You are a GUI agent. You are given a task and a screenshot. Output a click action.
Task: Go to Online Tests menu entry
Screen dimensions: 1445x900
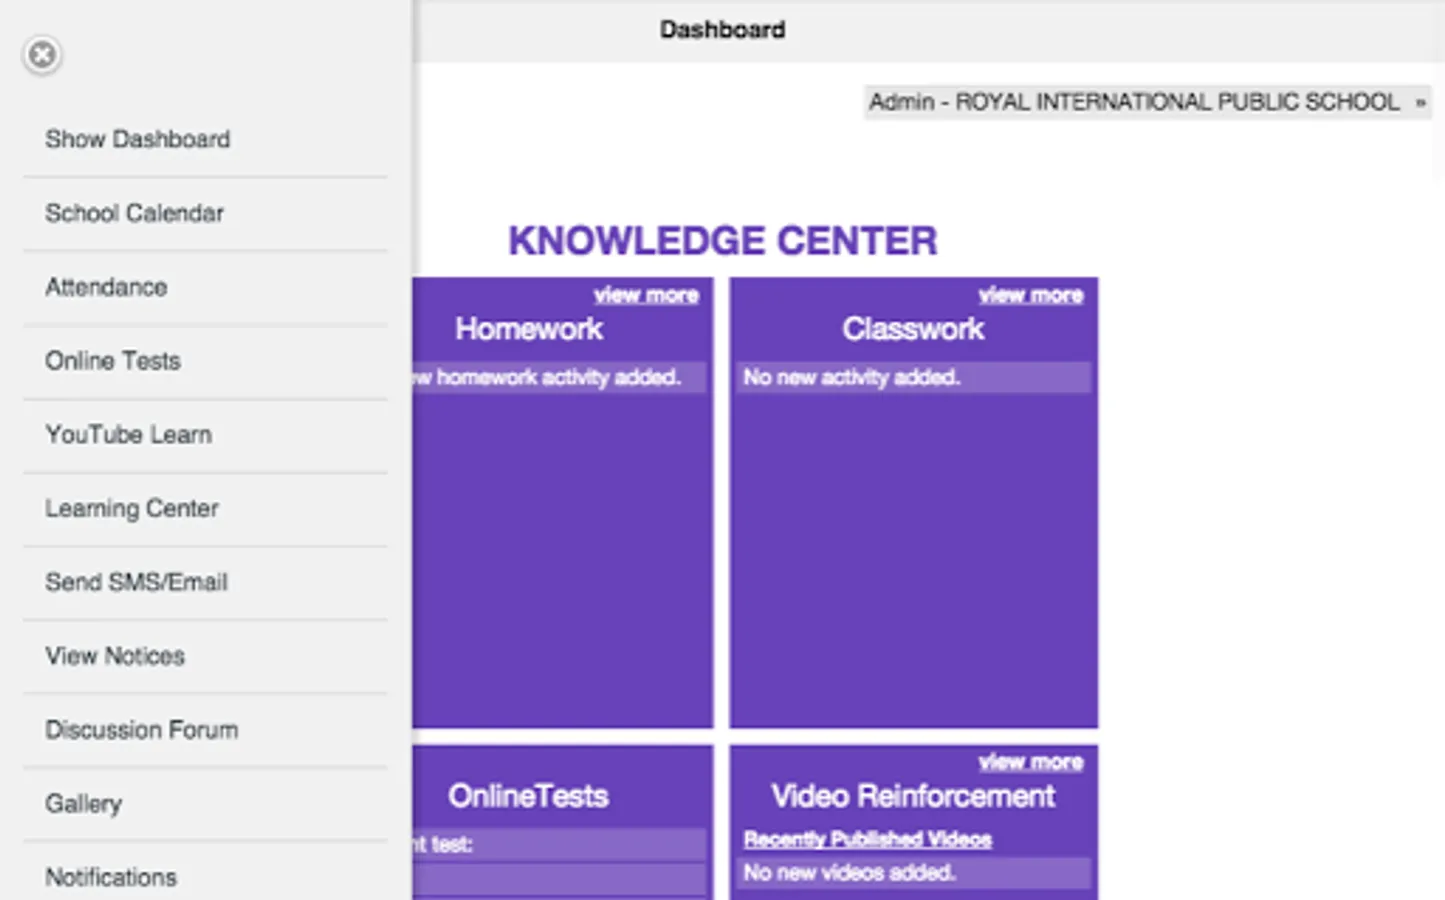113,361
